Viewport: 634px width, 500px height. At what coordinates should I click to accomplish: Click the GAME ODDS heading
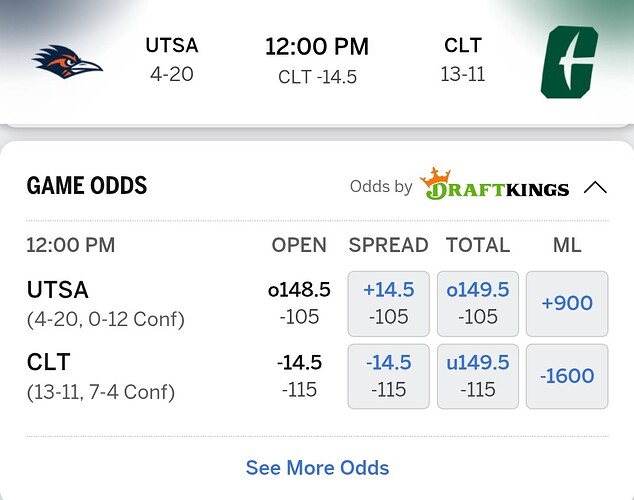(87, 186)
